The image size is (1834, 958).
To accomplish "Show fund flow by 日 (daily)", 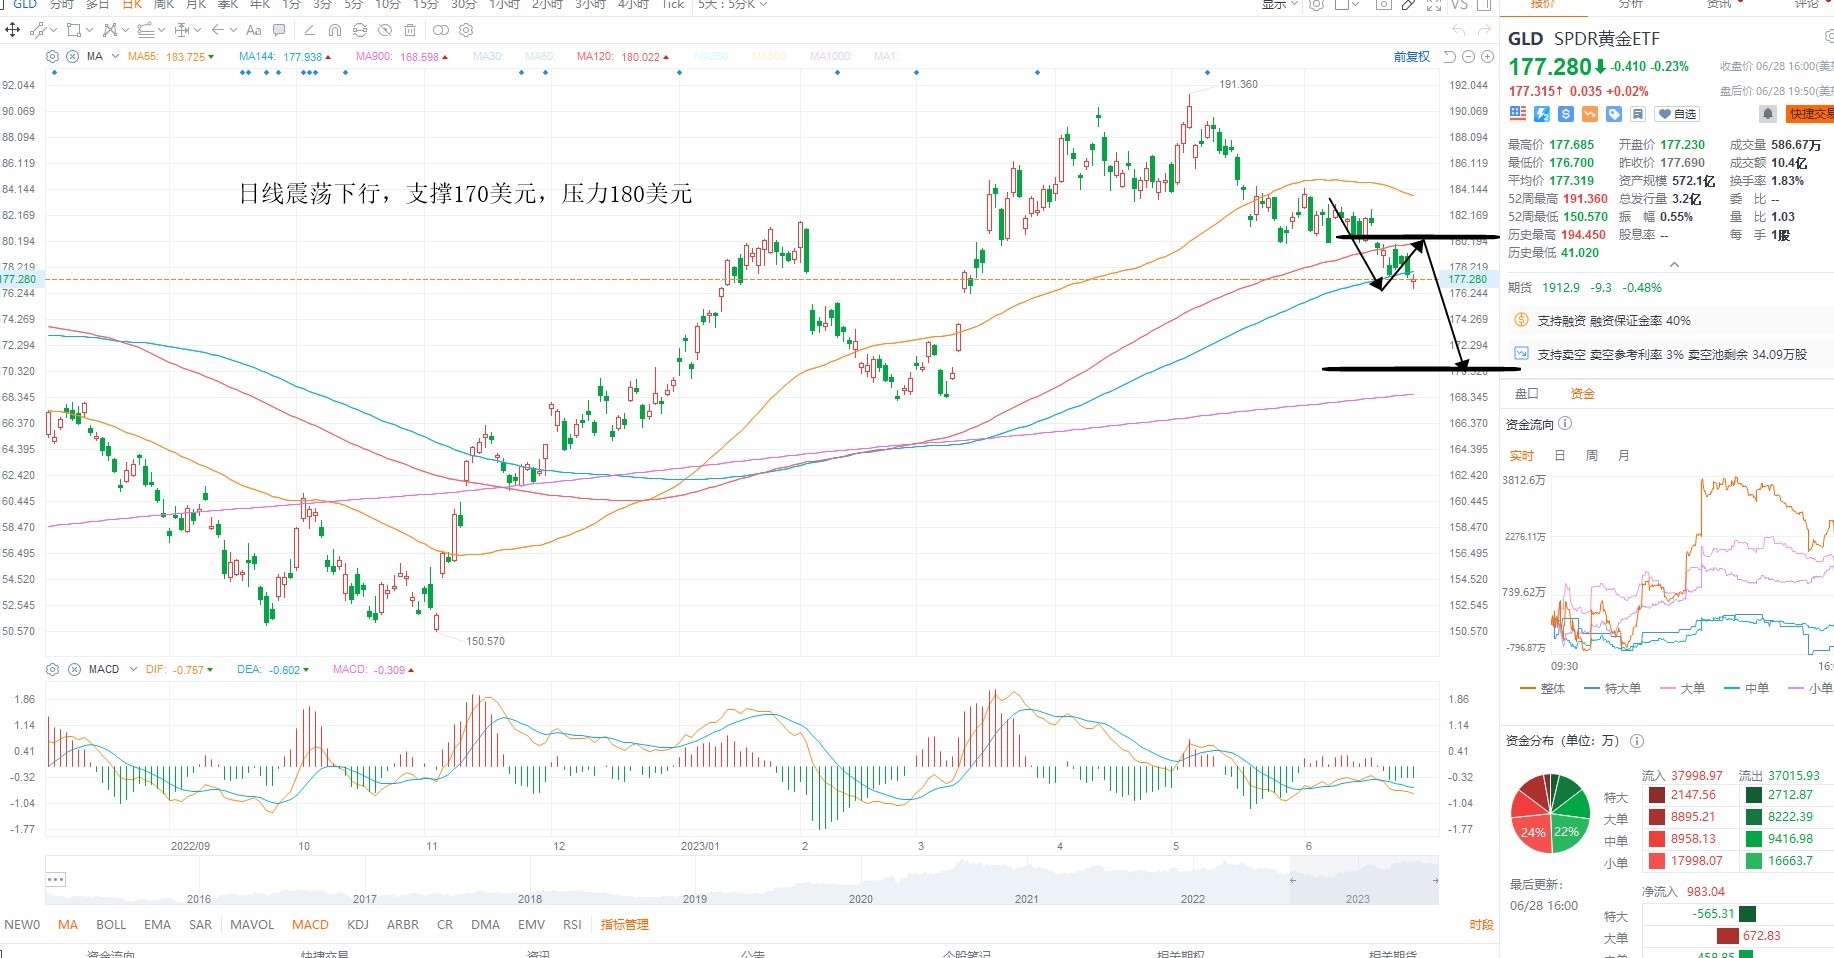I will pos(1559,456).
